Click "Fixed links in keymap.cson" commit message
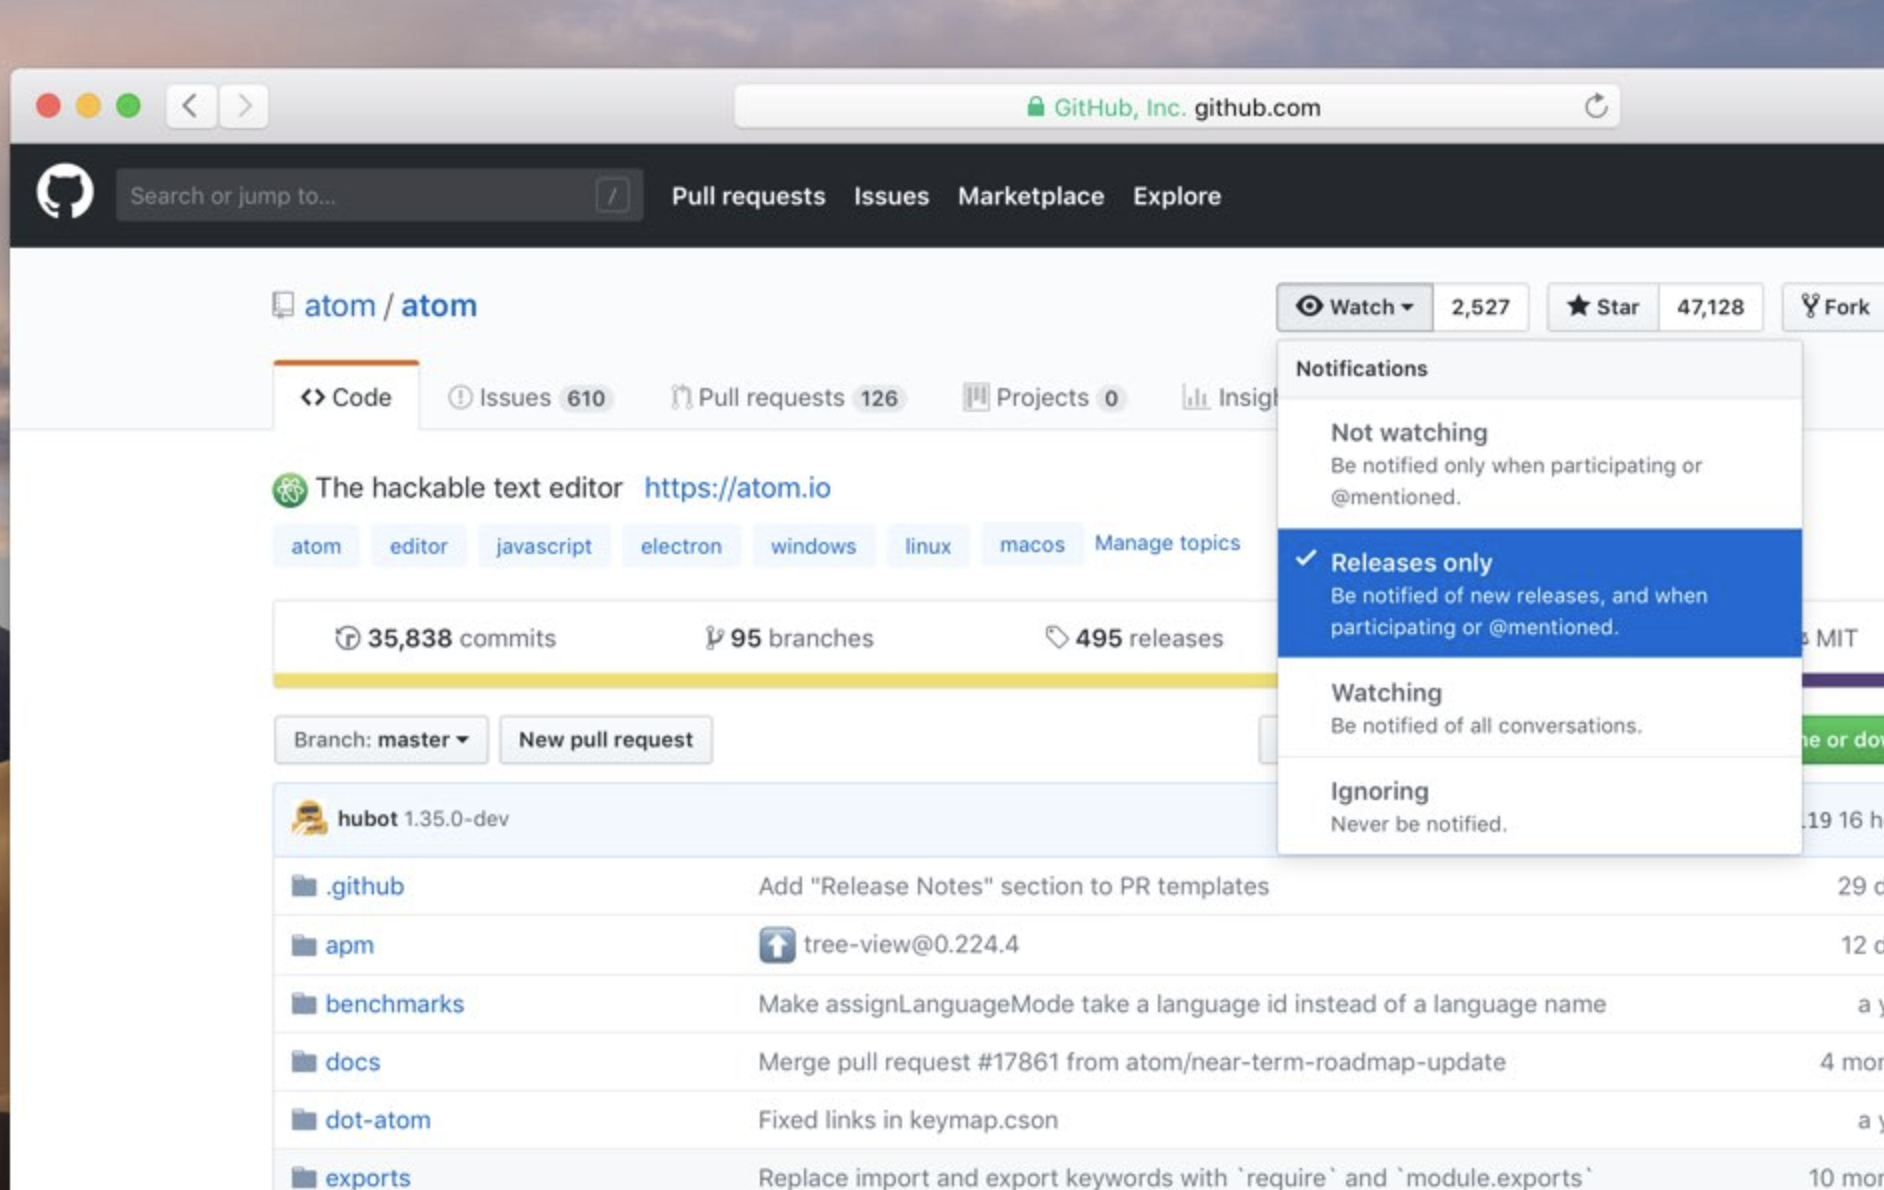 [907, 1120]
